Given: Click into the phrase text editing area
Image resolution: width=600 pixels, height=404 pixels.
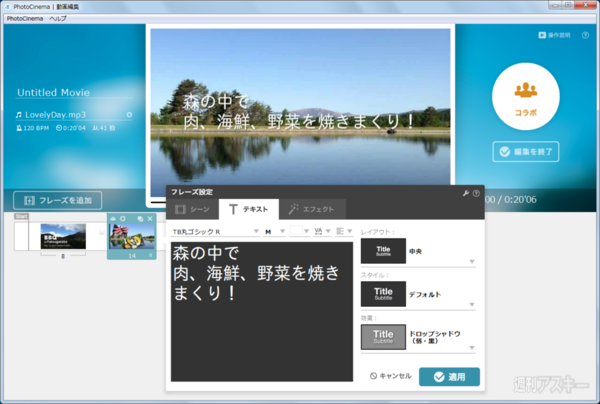Looking at the screenshot, I should pyautogui.click(x=262, y=311).
